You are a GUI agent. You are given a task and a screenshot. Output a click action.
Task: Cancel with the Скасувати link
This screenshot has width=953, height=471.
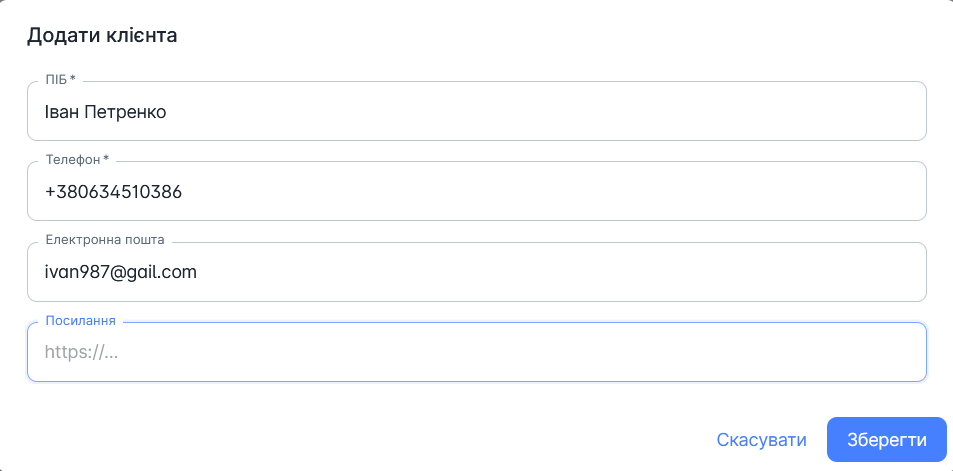tap(762, 439)
